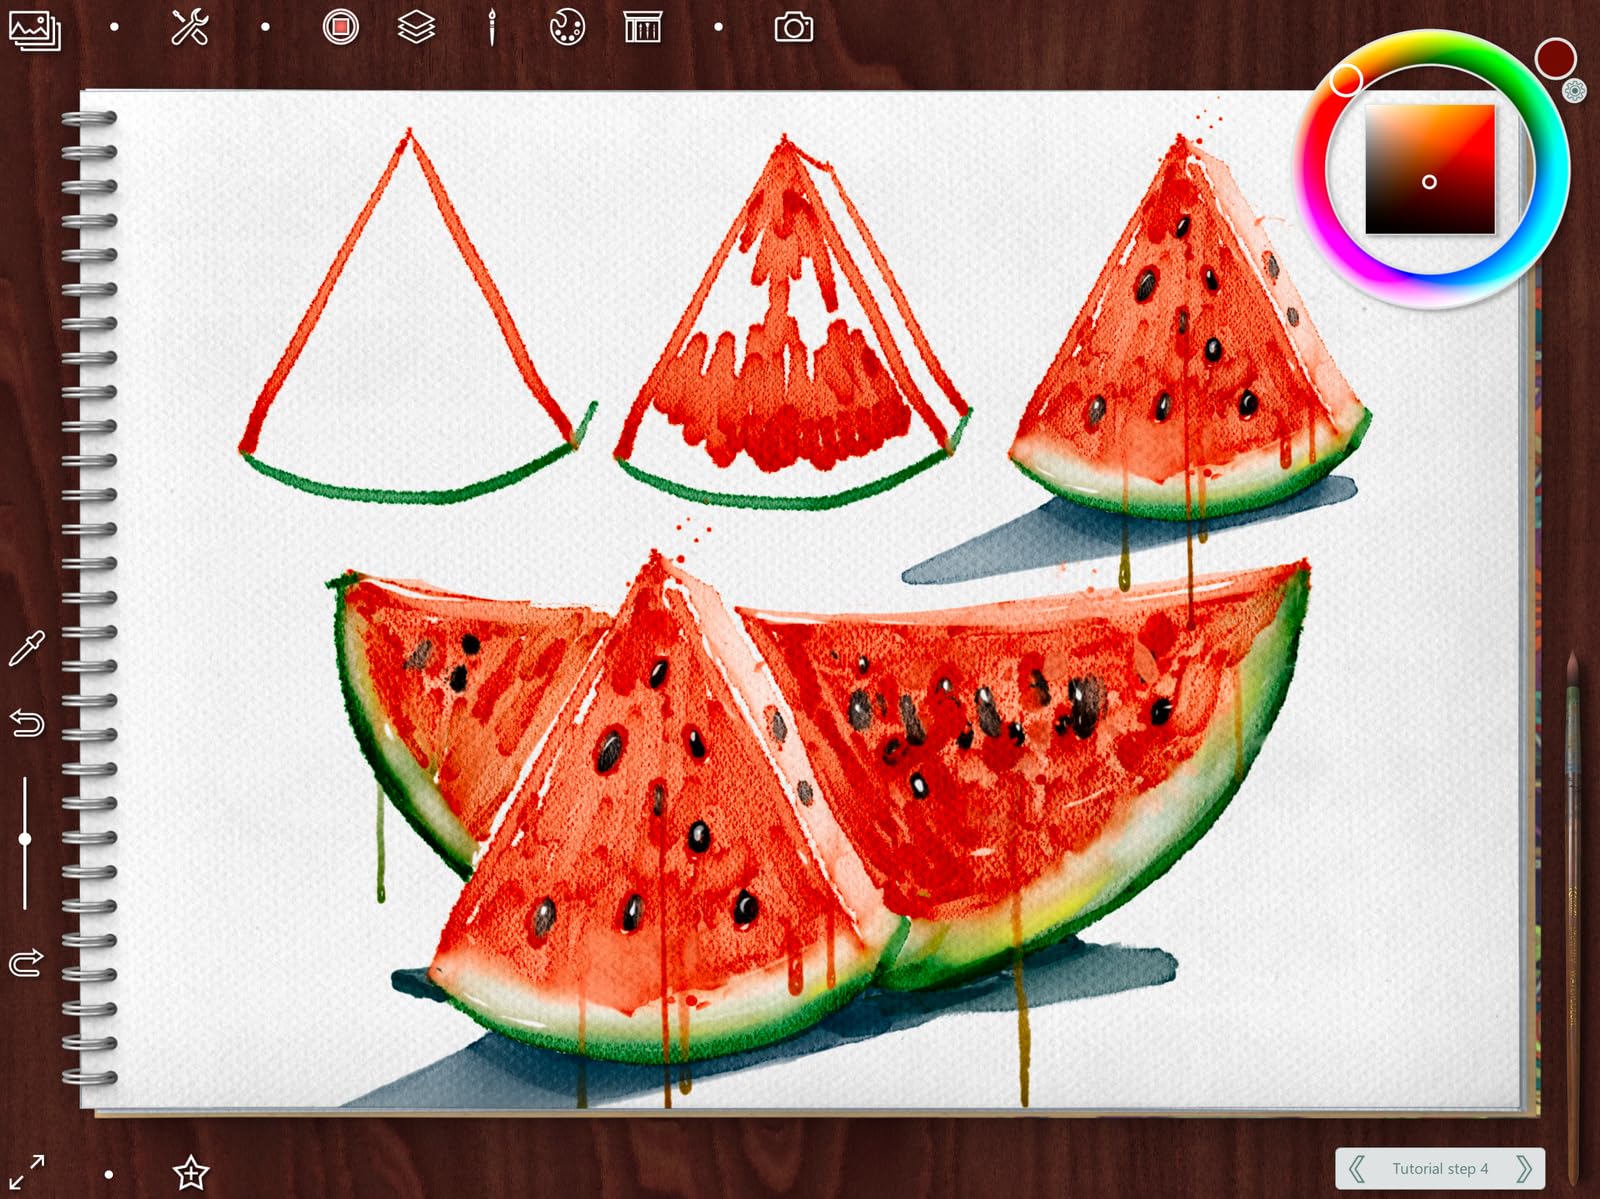Screen dimensions: 1600x1199
Task: Open the image gallery
Action: 33,29
